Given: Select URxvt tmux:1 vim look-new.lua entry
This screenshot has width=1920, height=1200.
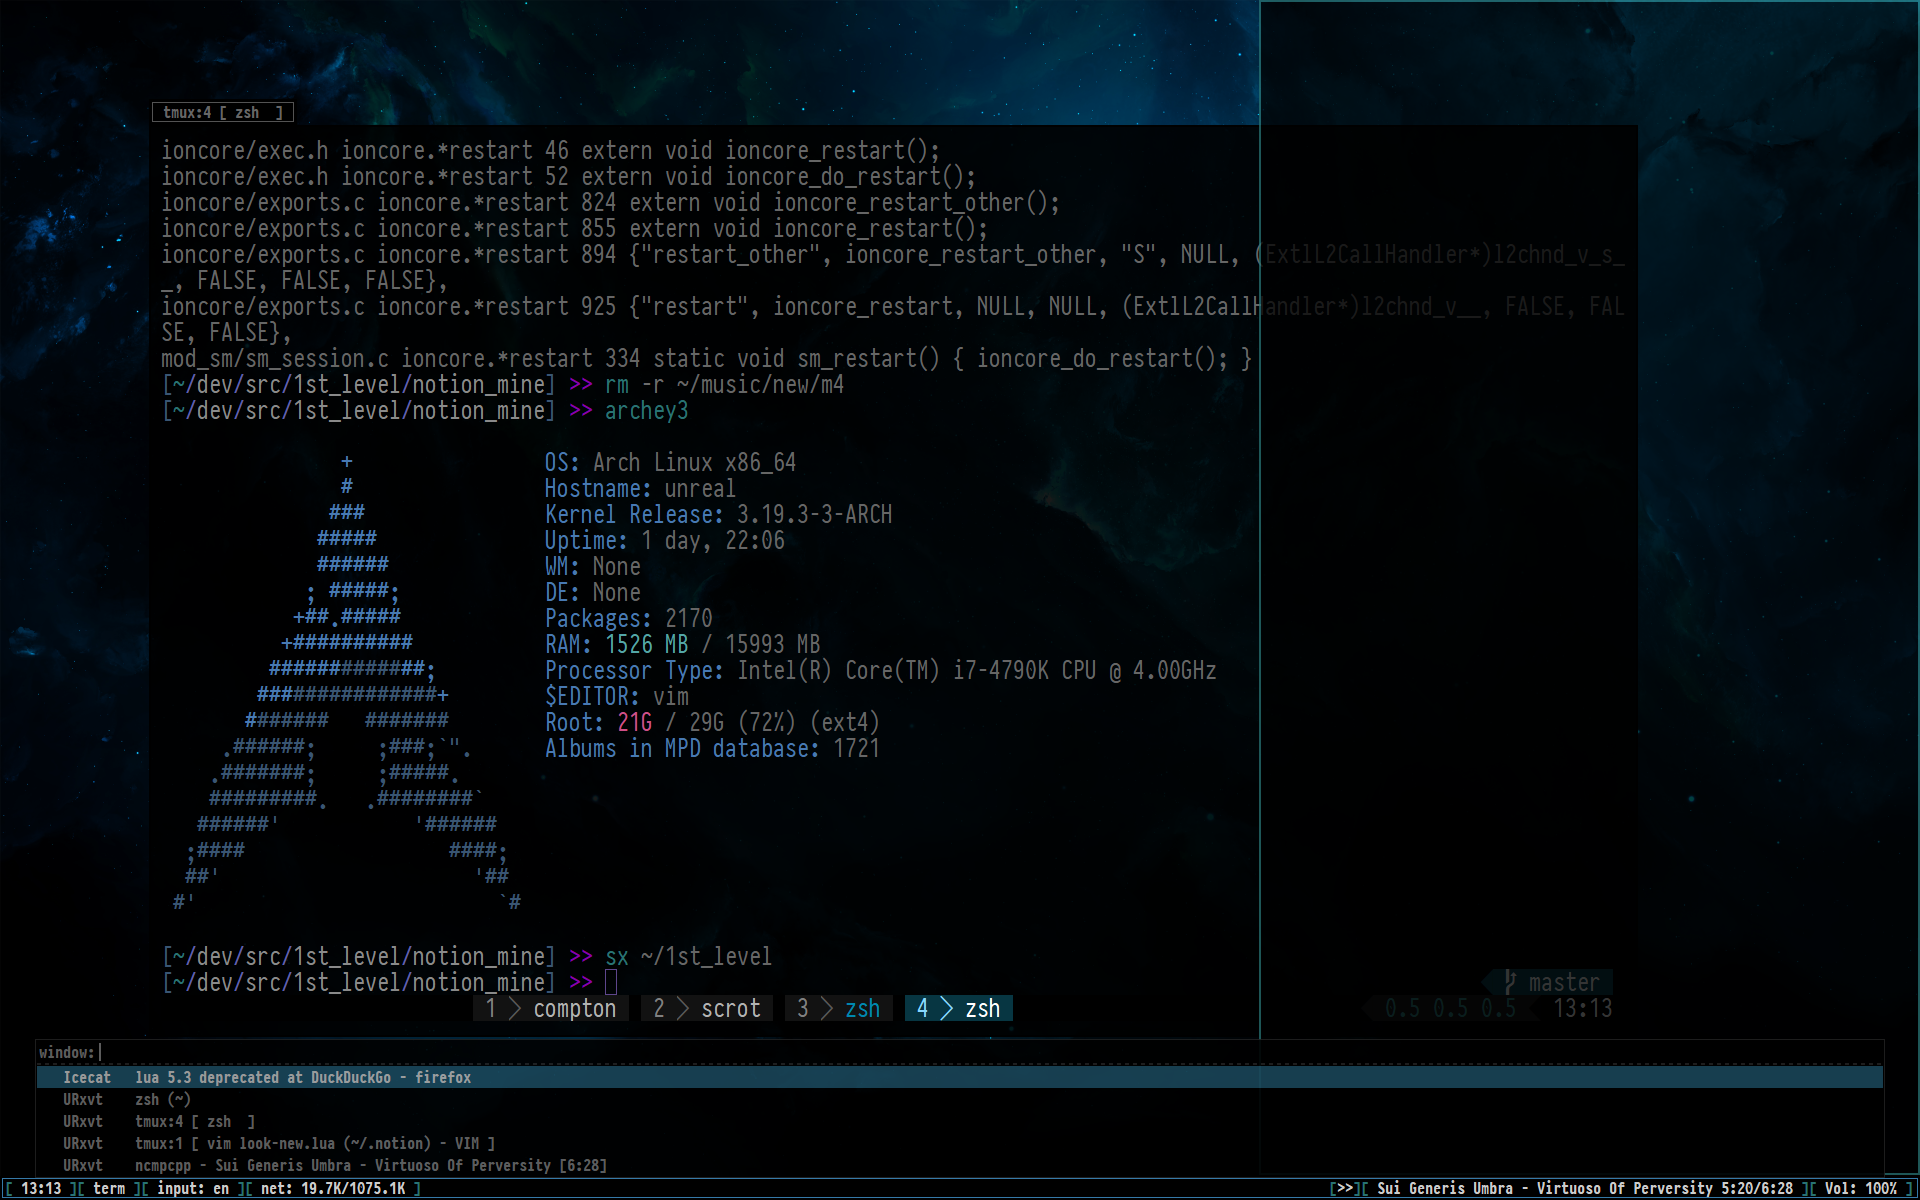Looking at the screenshot, I should pyautogui.click(x=960, y=1143).
